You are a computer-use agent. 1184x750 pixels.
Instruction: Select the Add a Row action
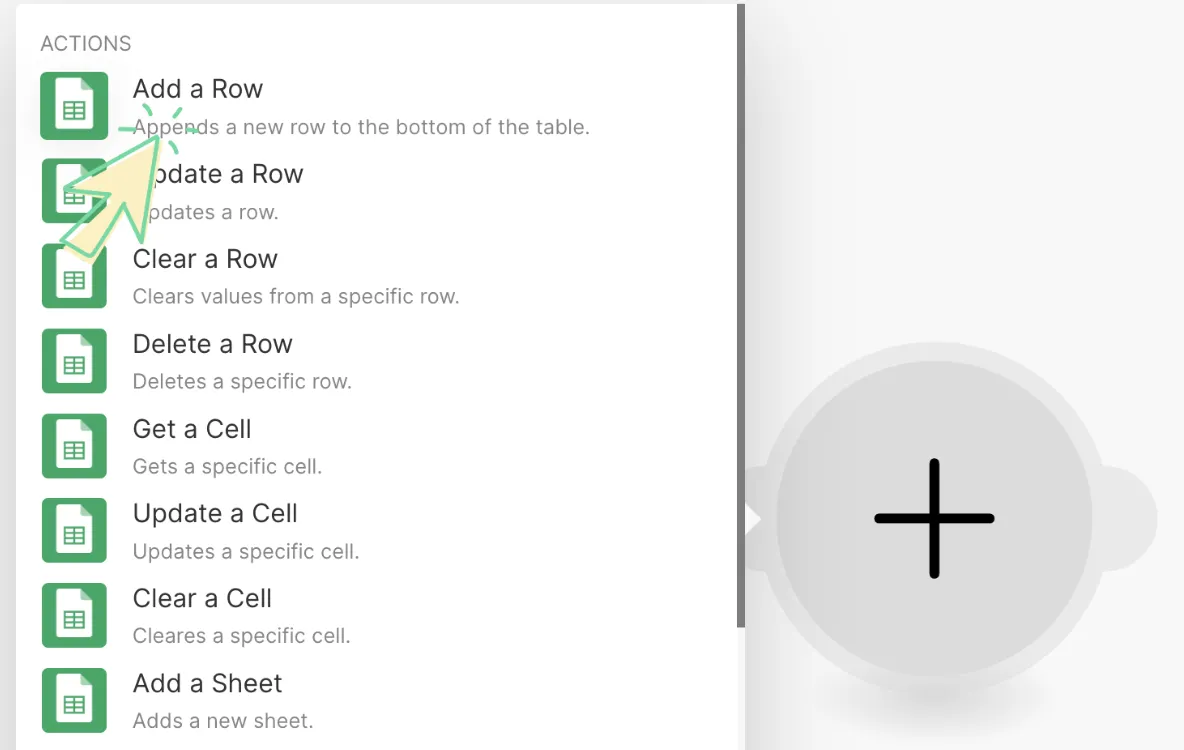click(197, 89)
